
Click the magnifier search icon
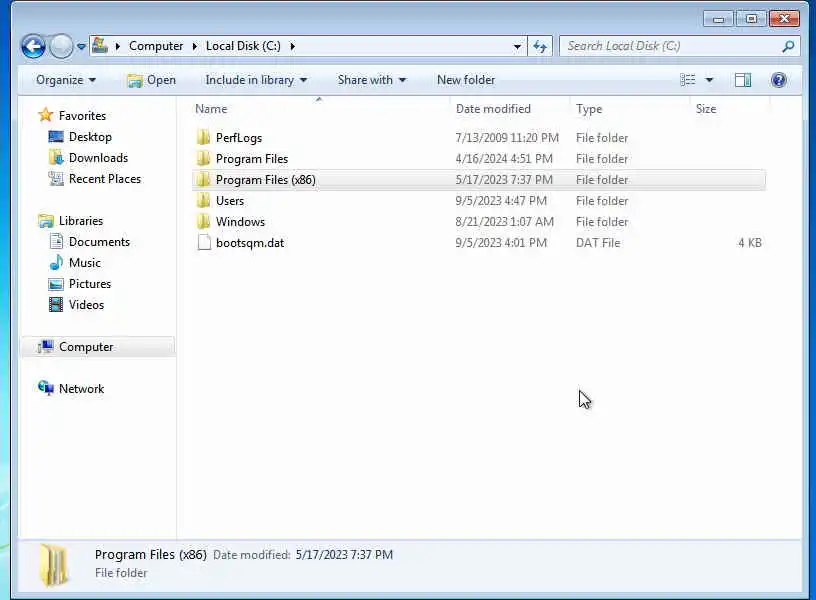point(788,46)
